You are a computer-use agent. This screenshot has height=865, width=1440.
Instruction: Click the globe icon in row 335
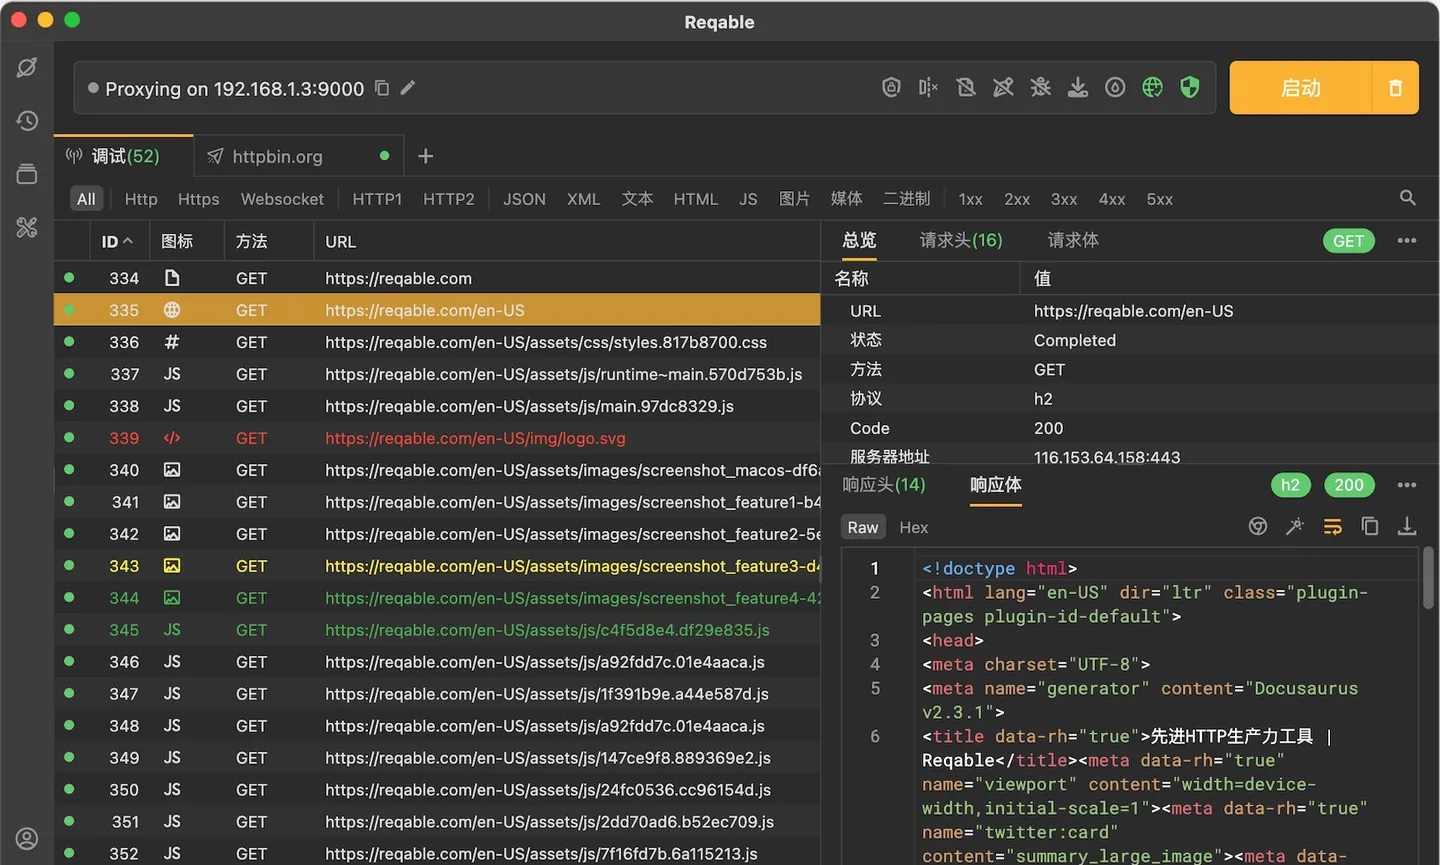click(x=172, y=310)
